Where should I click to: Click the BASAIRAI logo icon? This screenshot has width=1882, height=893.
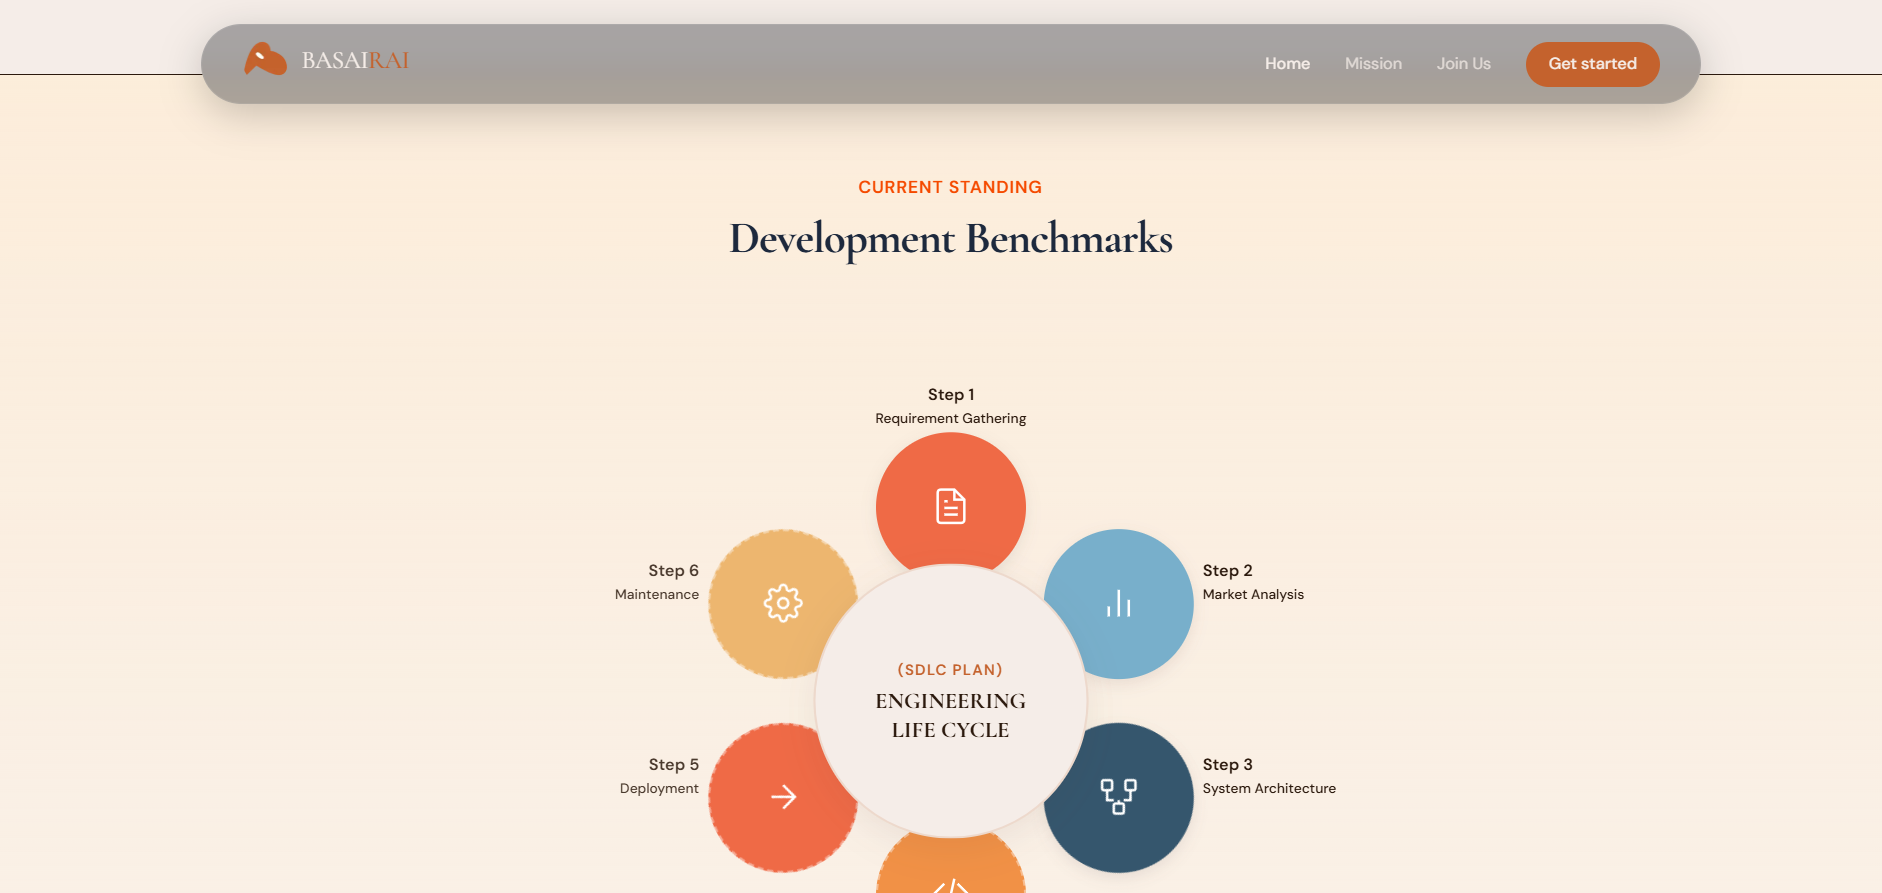[265, 60]
